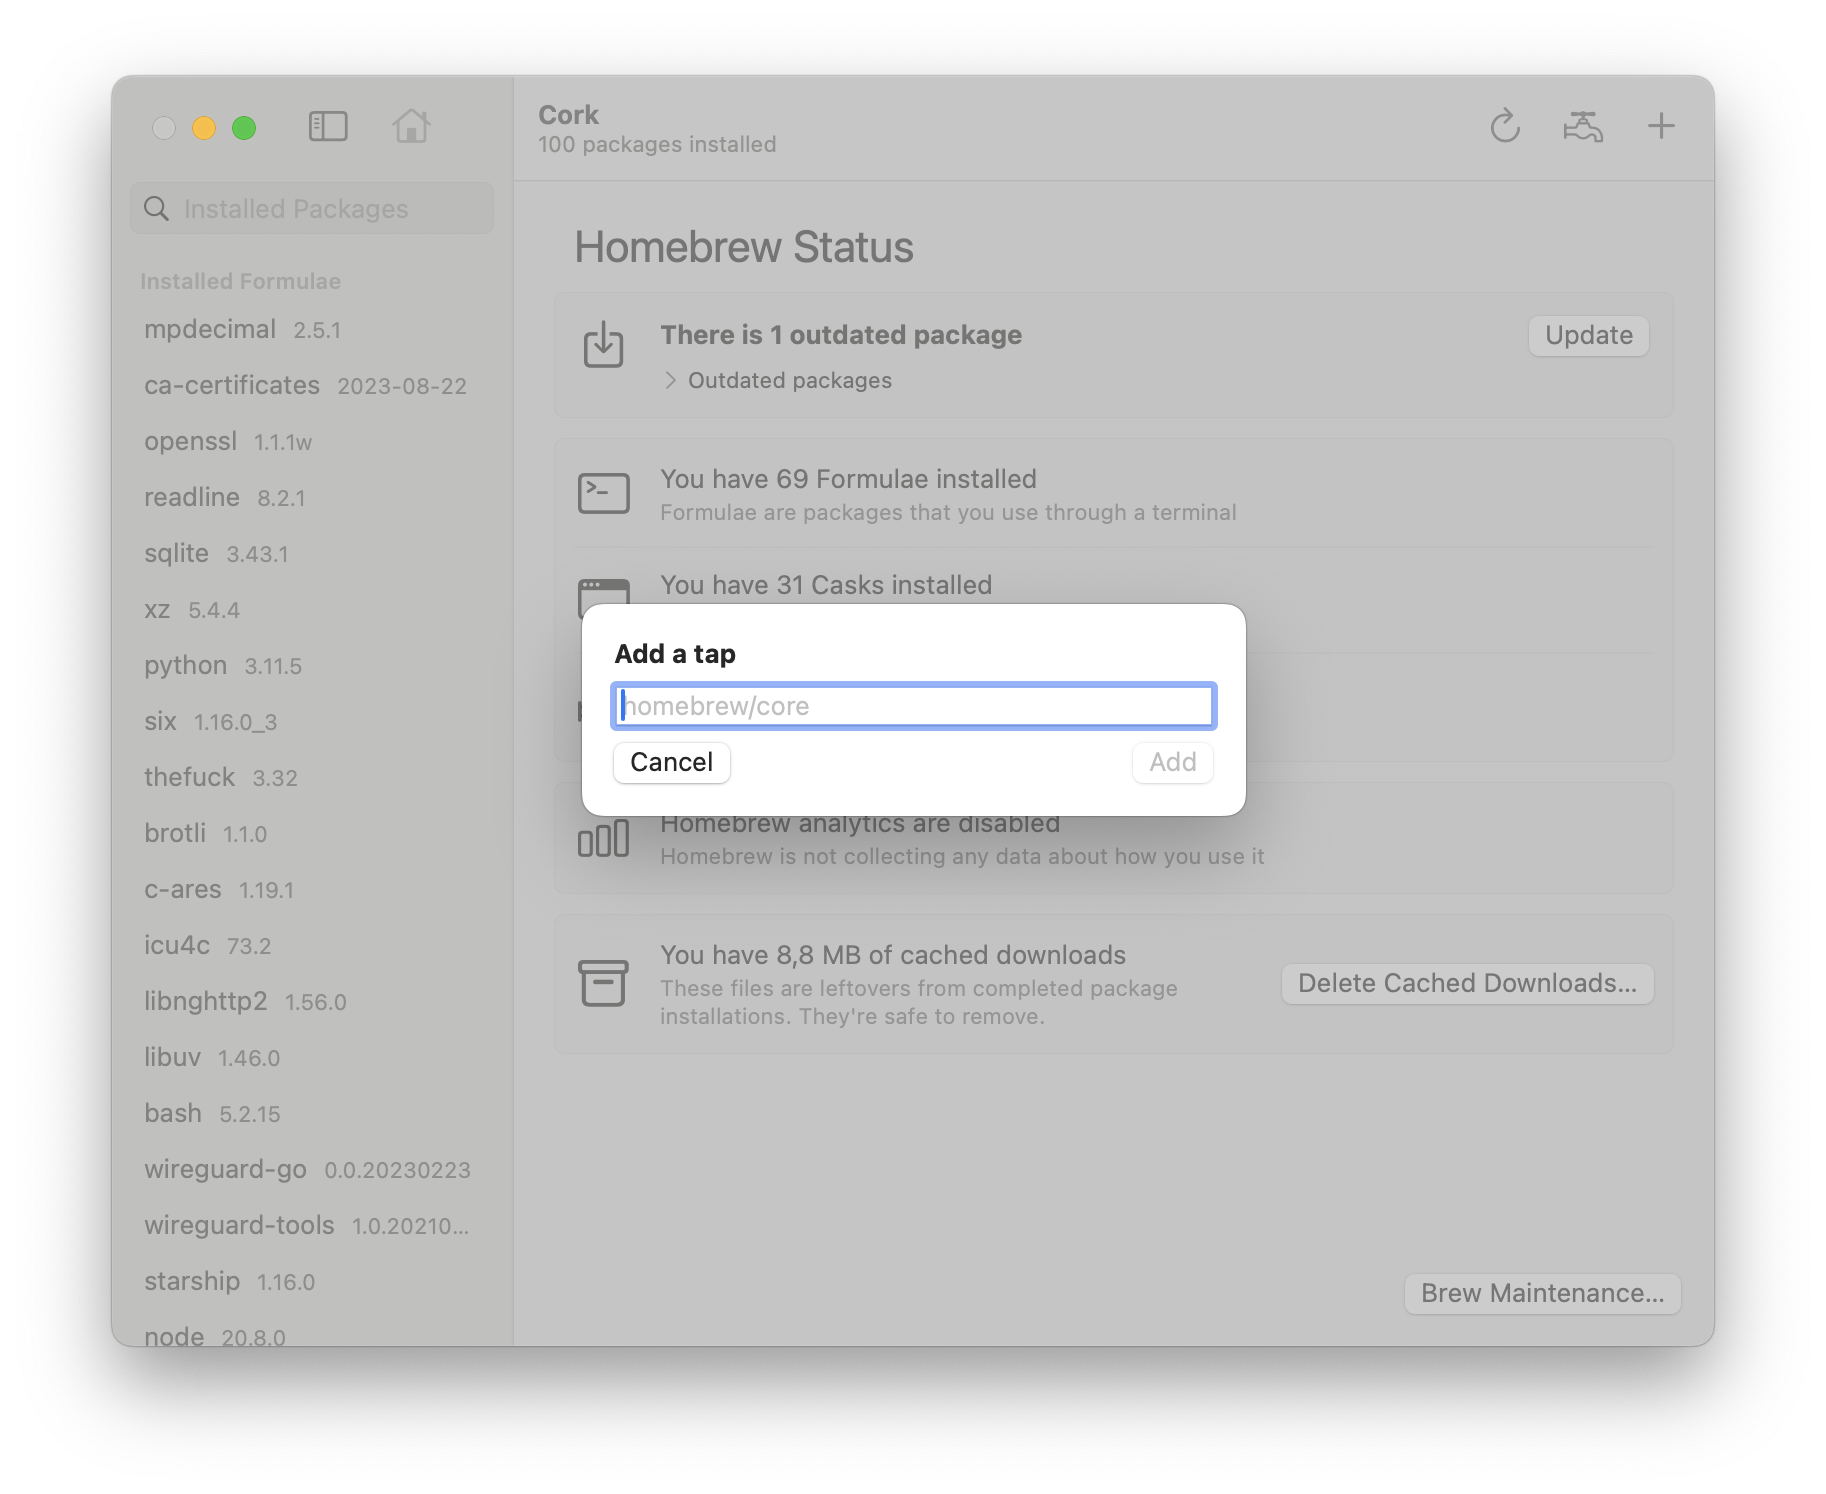Expand the Outdated packages disclosure
The width and height of the screenshot is (1826, 1494).
pyautogui.click(x=670, y=380)
